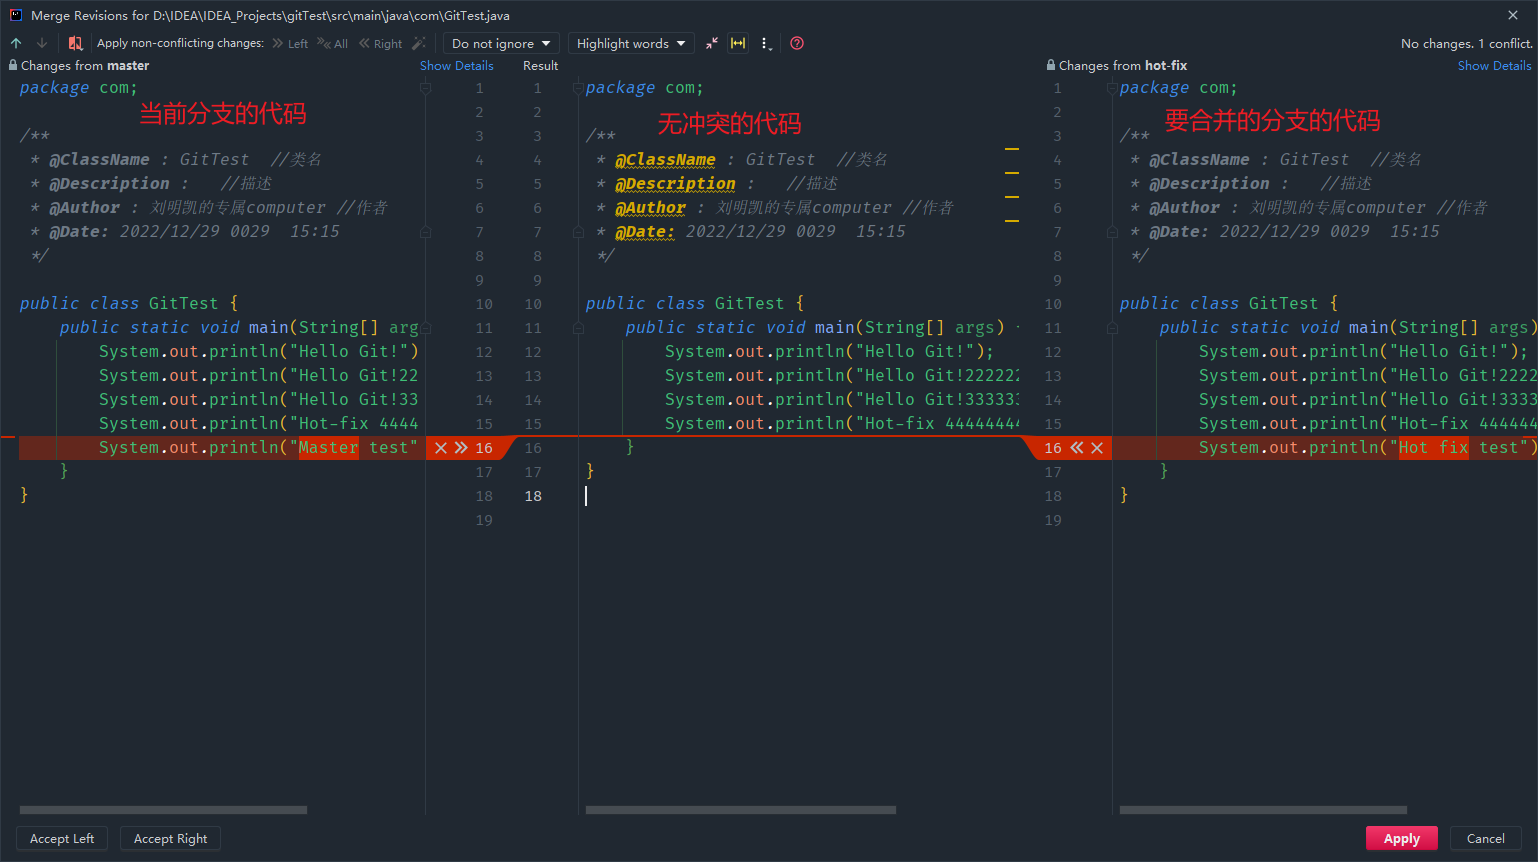Click 'package com;' in the result pane
This screenshot has height=862, width=1538.
tap(645, 88)
